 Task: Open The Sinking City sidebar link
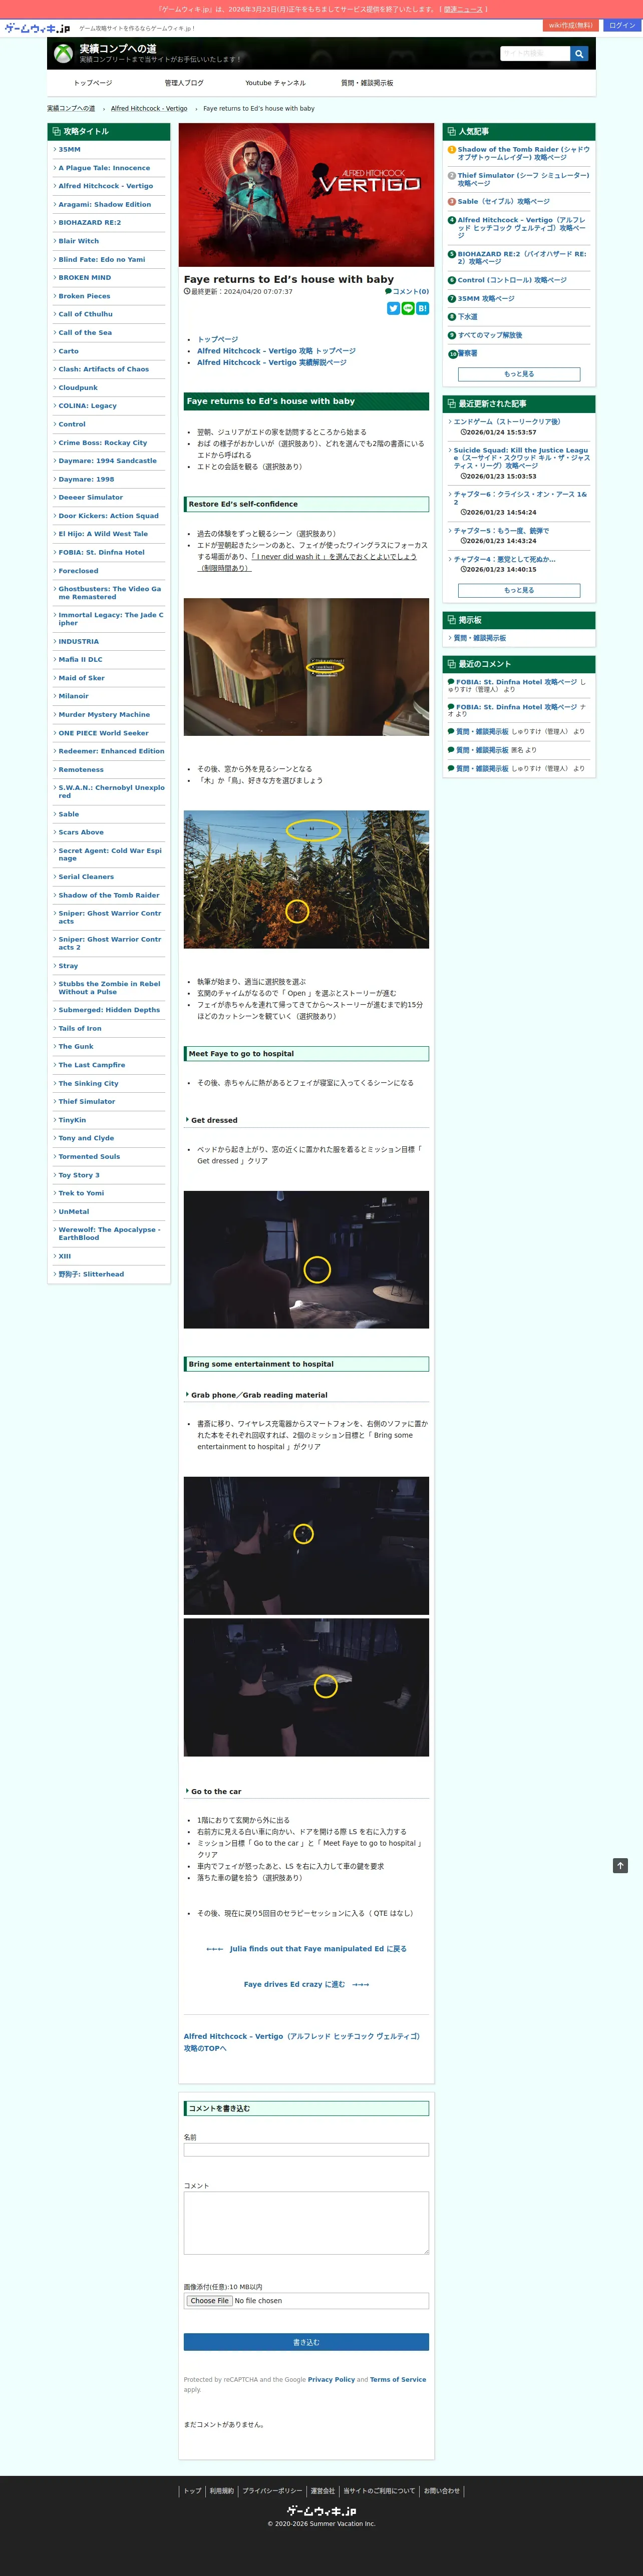[x=88, y=1083]
